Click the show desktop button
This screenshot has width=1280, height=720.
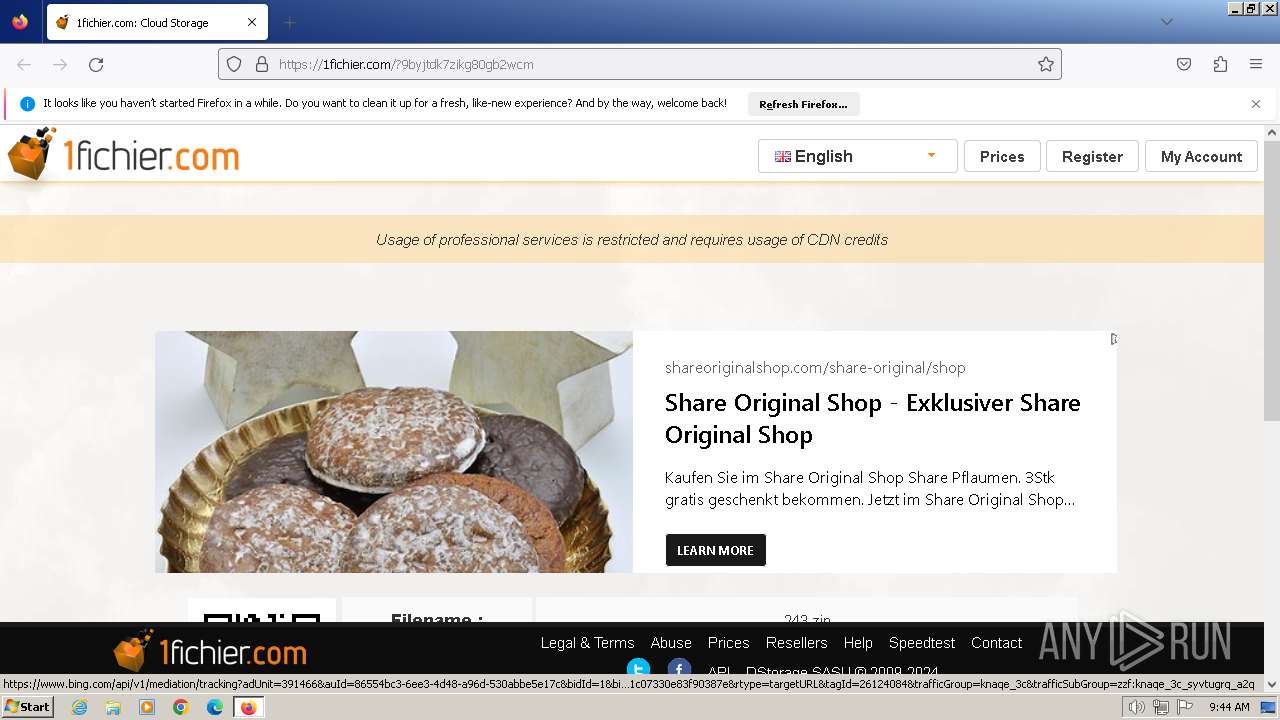pyautogui.click(x=1269, y=707)
